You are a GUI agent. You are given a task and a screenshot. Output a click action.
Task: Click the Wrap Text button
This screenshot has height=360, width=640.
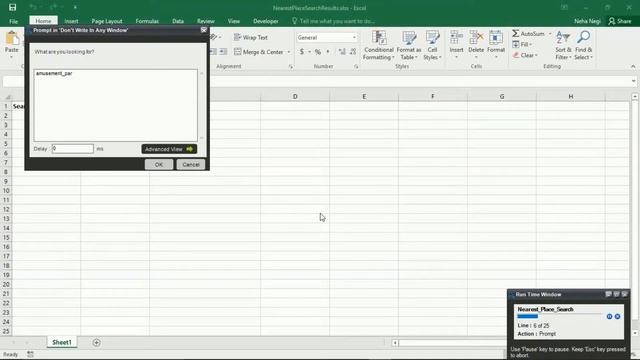[x=251, y=37]
